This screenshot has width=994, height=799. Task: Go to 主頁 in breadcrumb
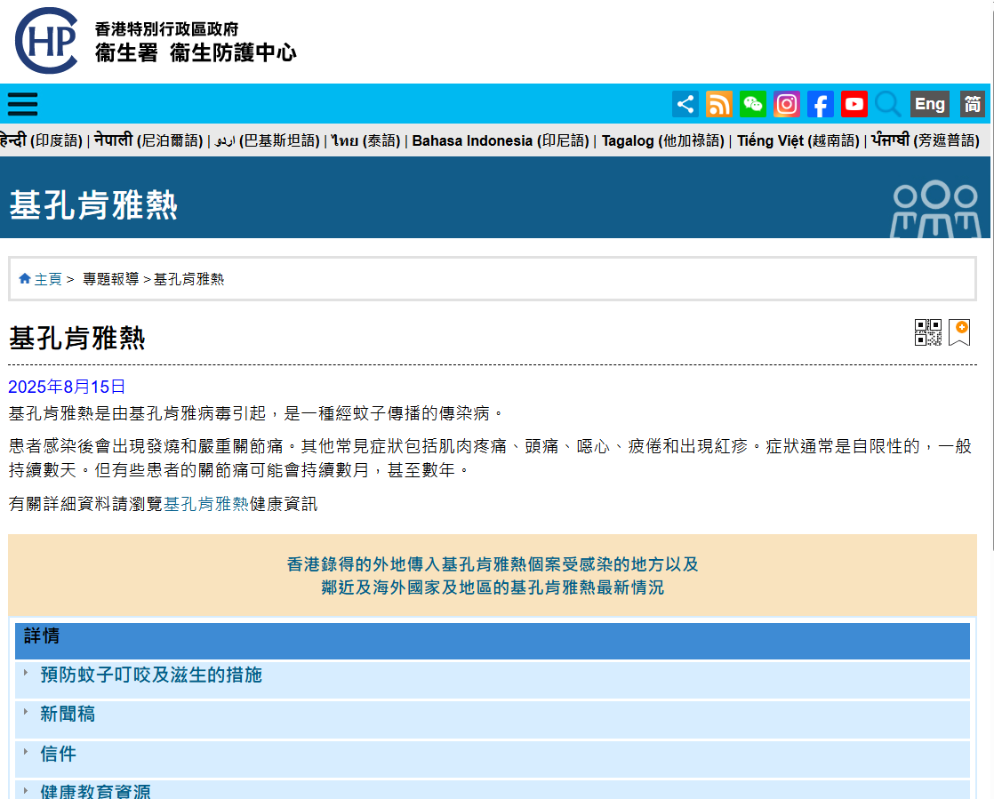coord(47,279)
